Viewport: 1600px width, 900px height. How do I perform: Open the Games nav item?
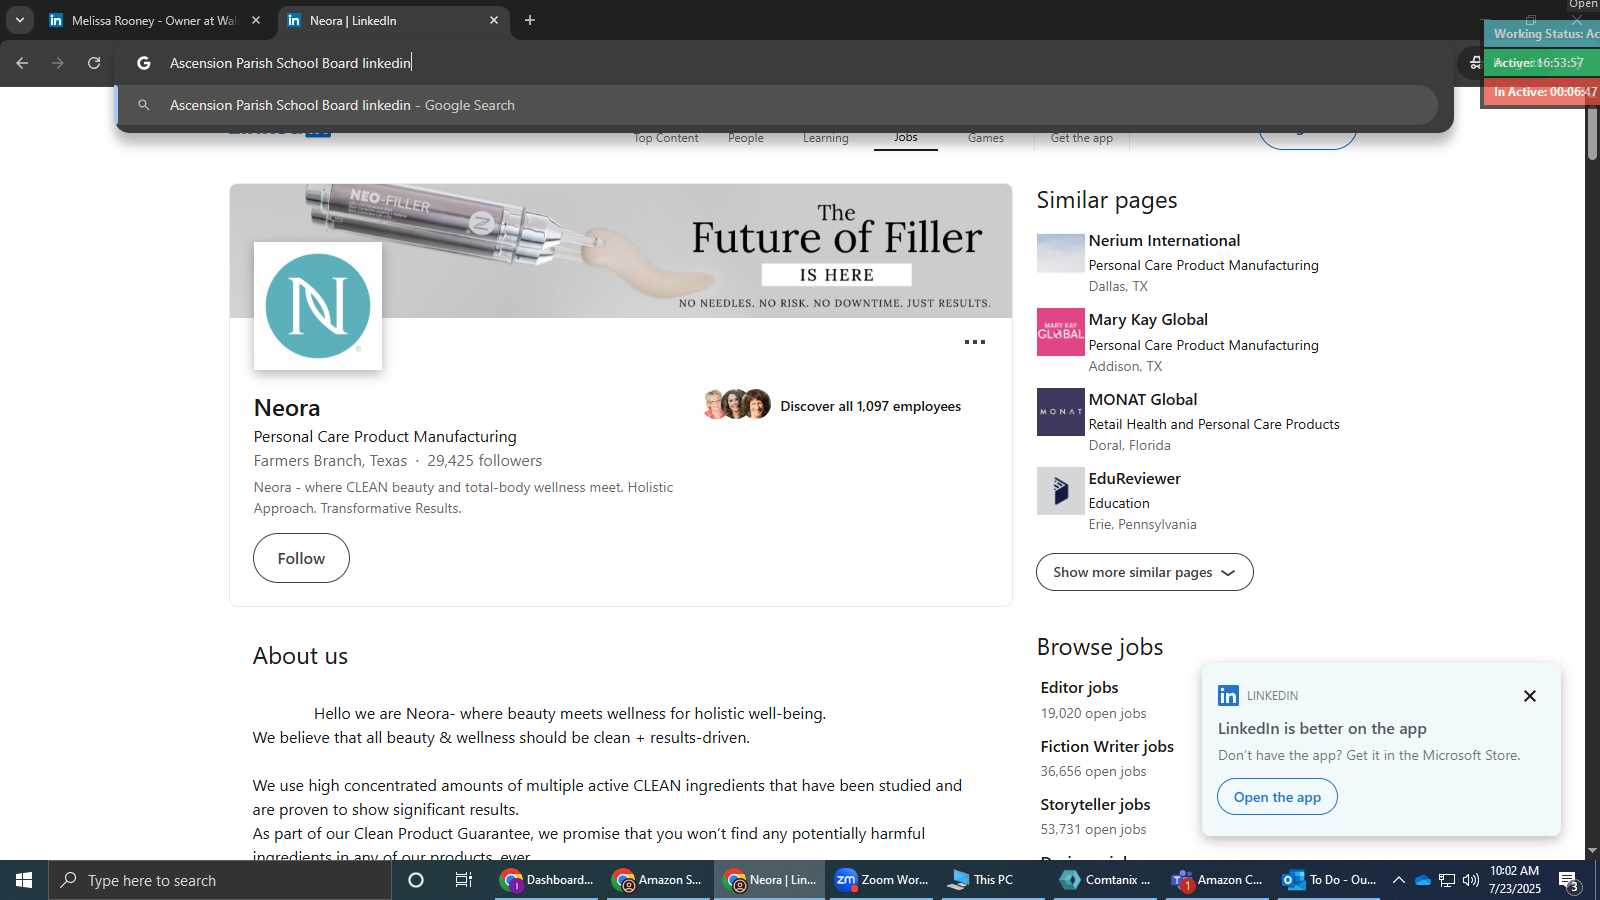click(986, 138)
